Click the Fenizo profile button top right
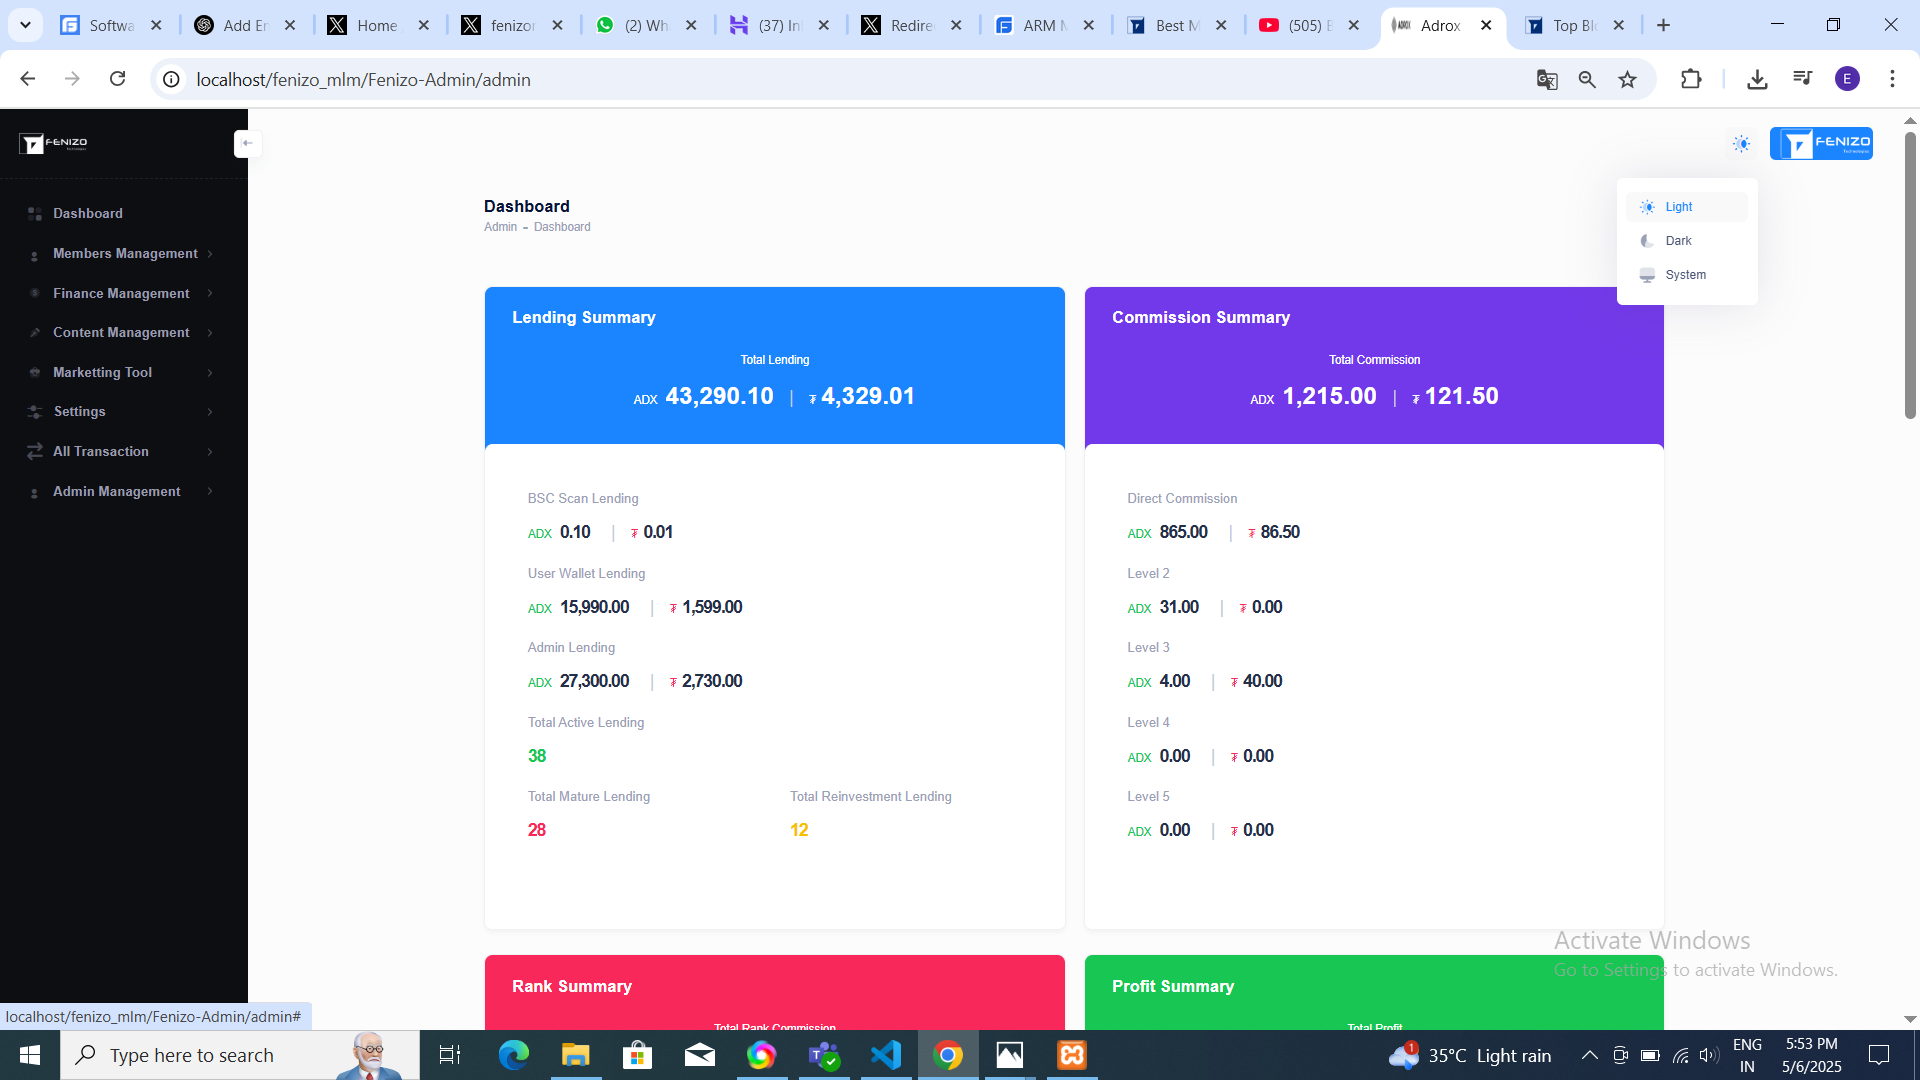The width and height of the screenshot is (1920, 1080). click(x=1820, y=144)
